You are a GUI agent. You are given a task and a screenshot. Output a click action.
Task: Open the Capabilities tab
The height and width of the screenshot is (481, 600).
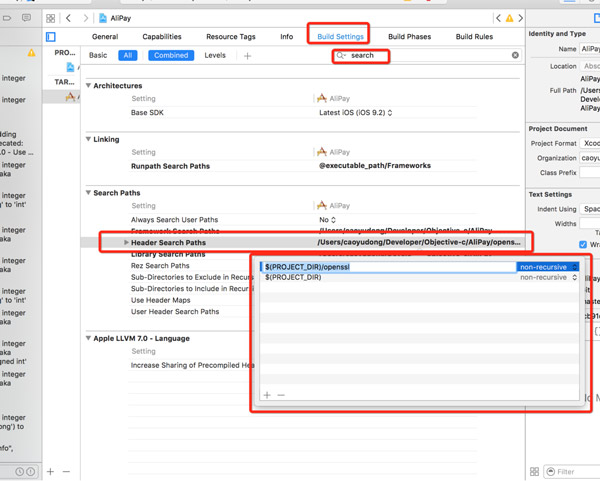click(162, 37)
